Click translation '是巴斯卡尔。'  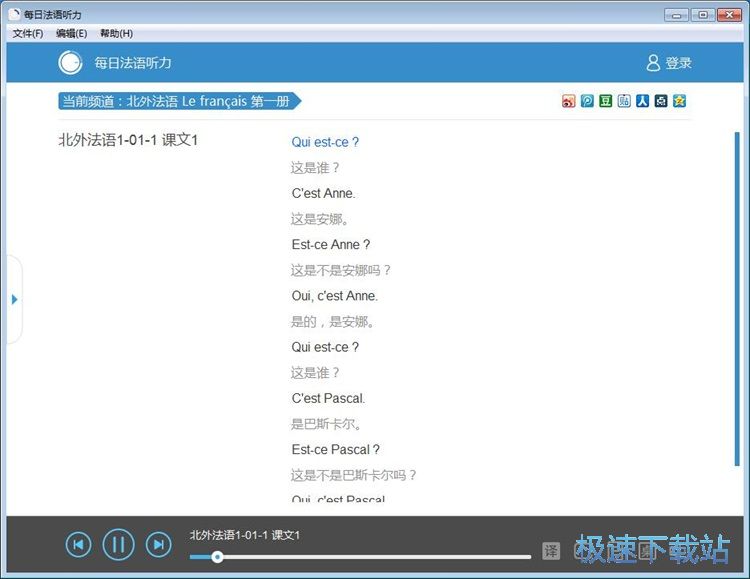tap(326, 424)
